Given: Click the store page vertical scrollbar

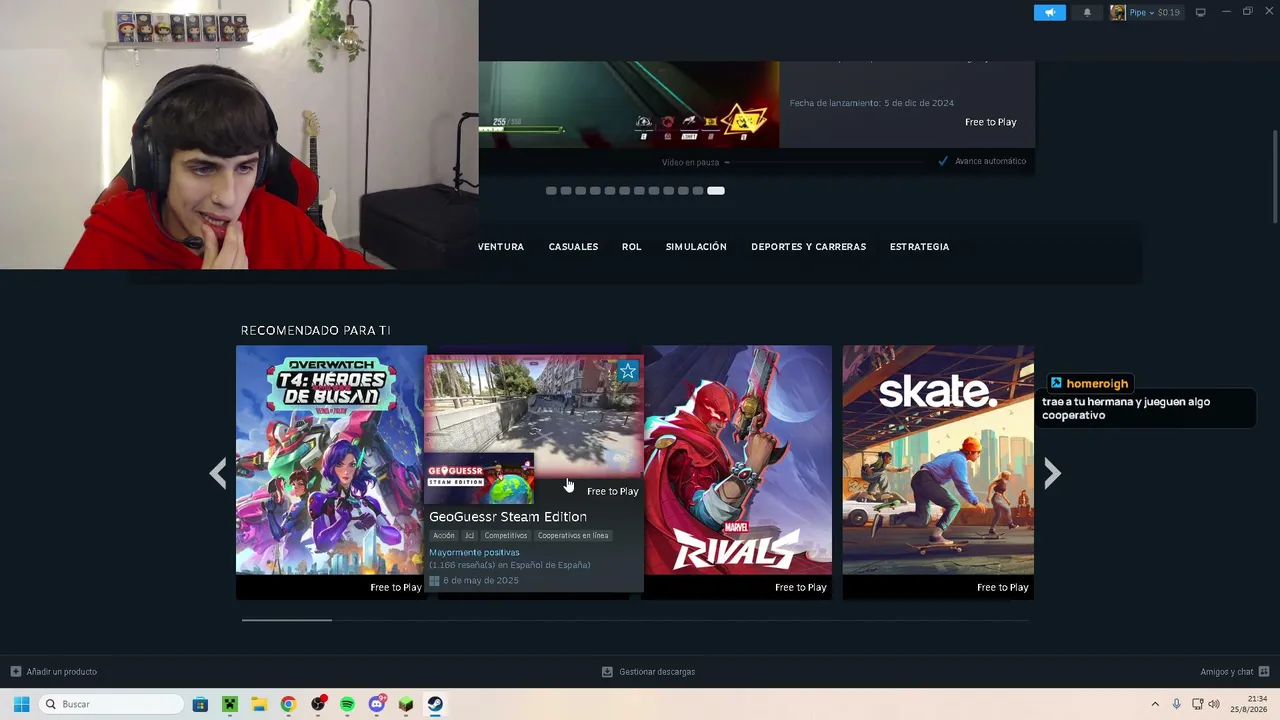Looking at the screenshot, I should point(1275,175).
